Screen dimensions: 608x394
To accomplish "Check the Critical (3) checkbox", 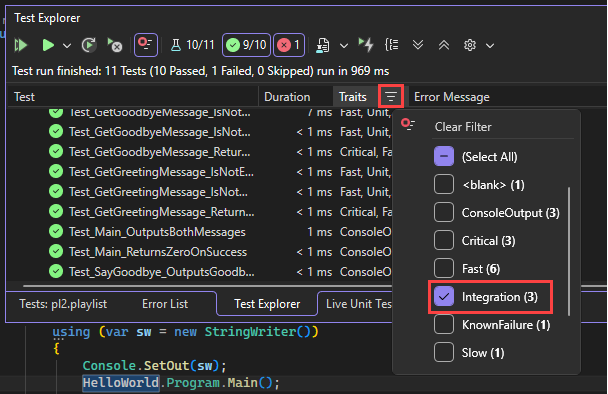I will tap(444, 240).
